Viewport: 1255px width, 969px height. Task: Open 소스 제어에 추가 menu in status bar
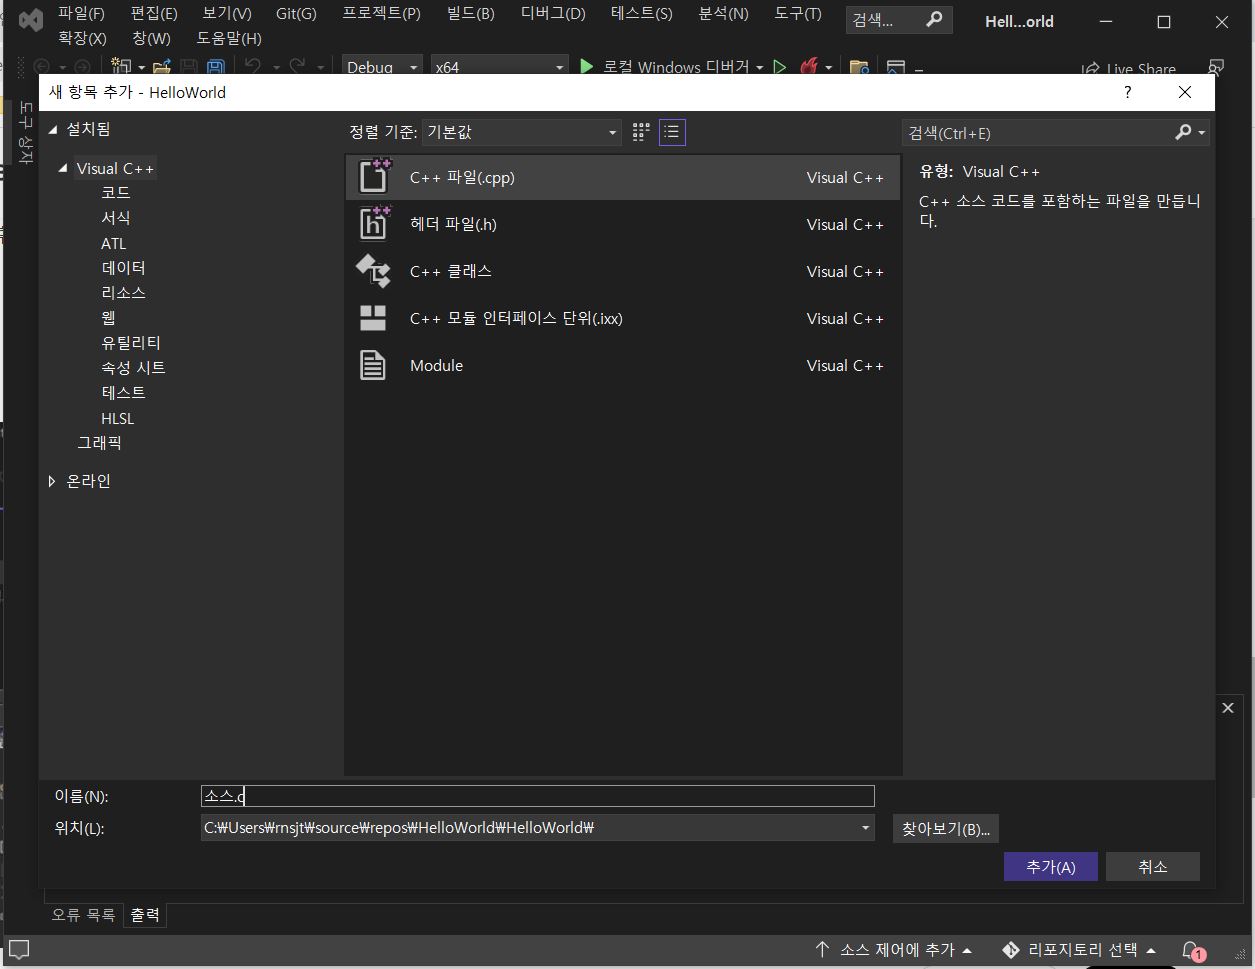(893, 950)
